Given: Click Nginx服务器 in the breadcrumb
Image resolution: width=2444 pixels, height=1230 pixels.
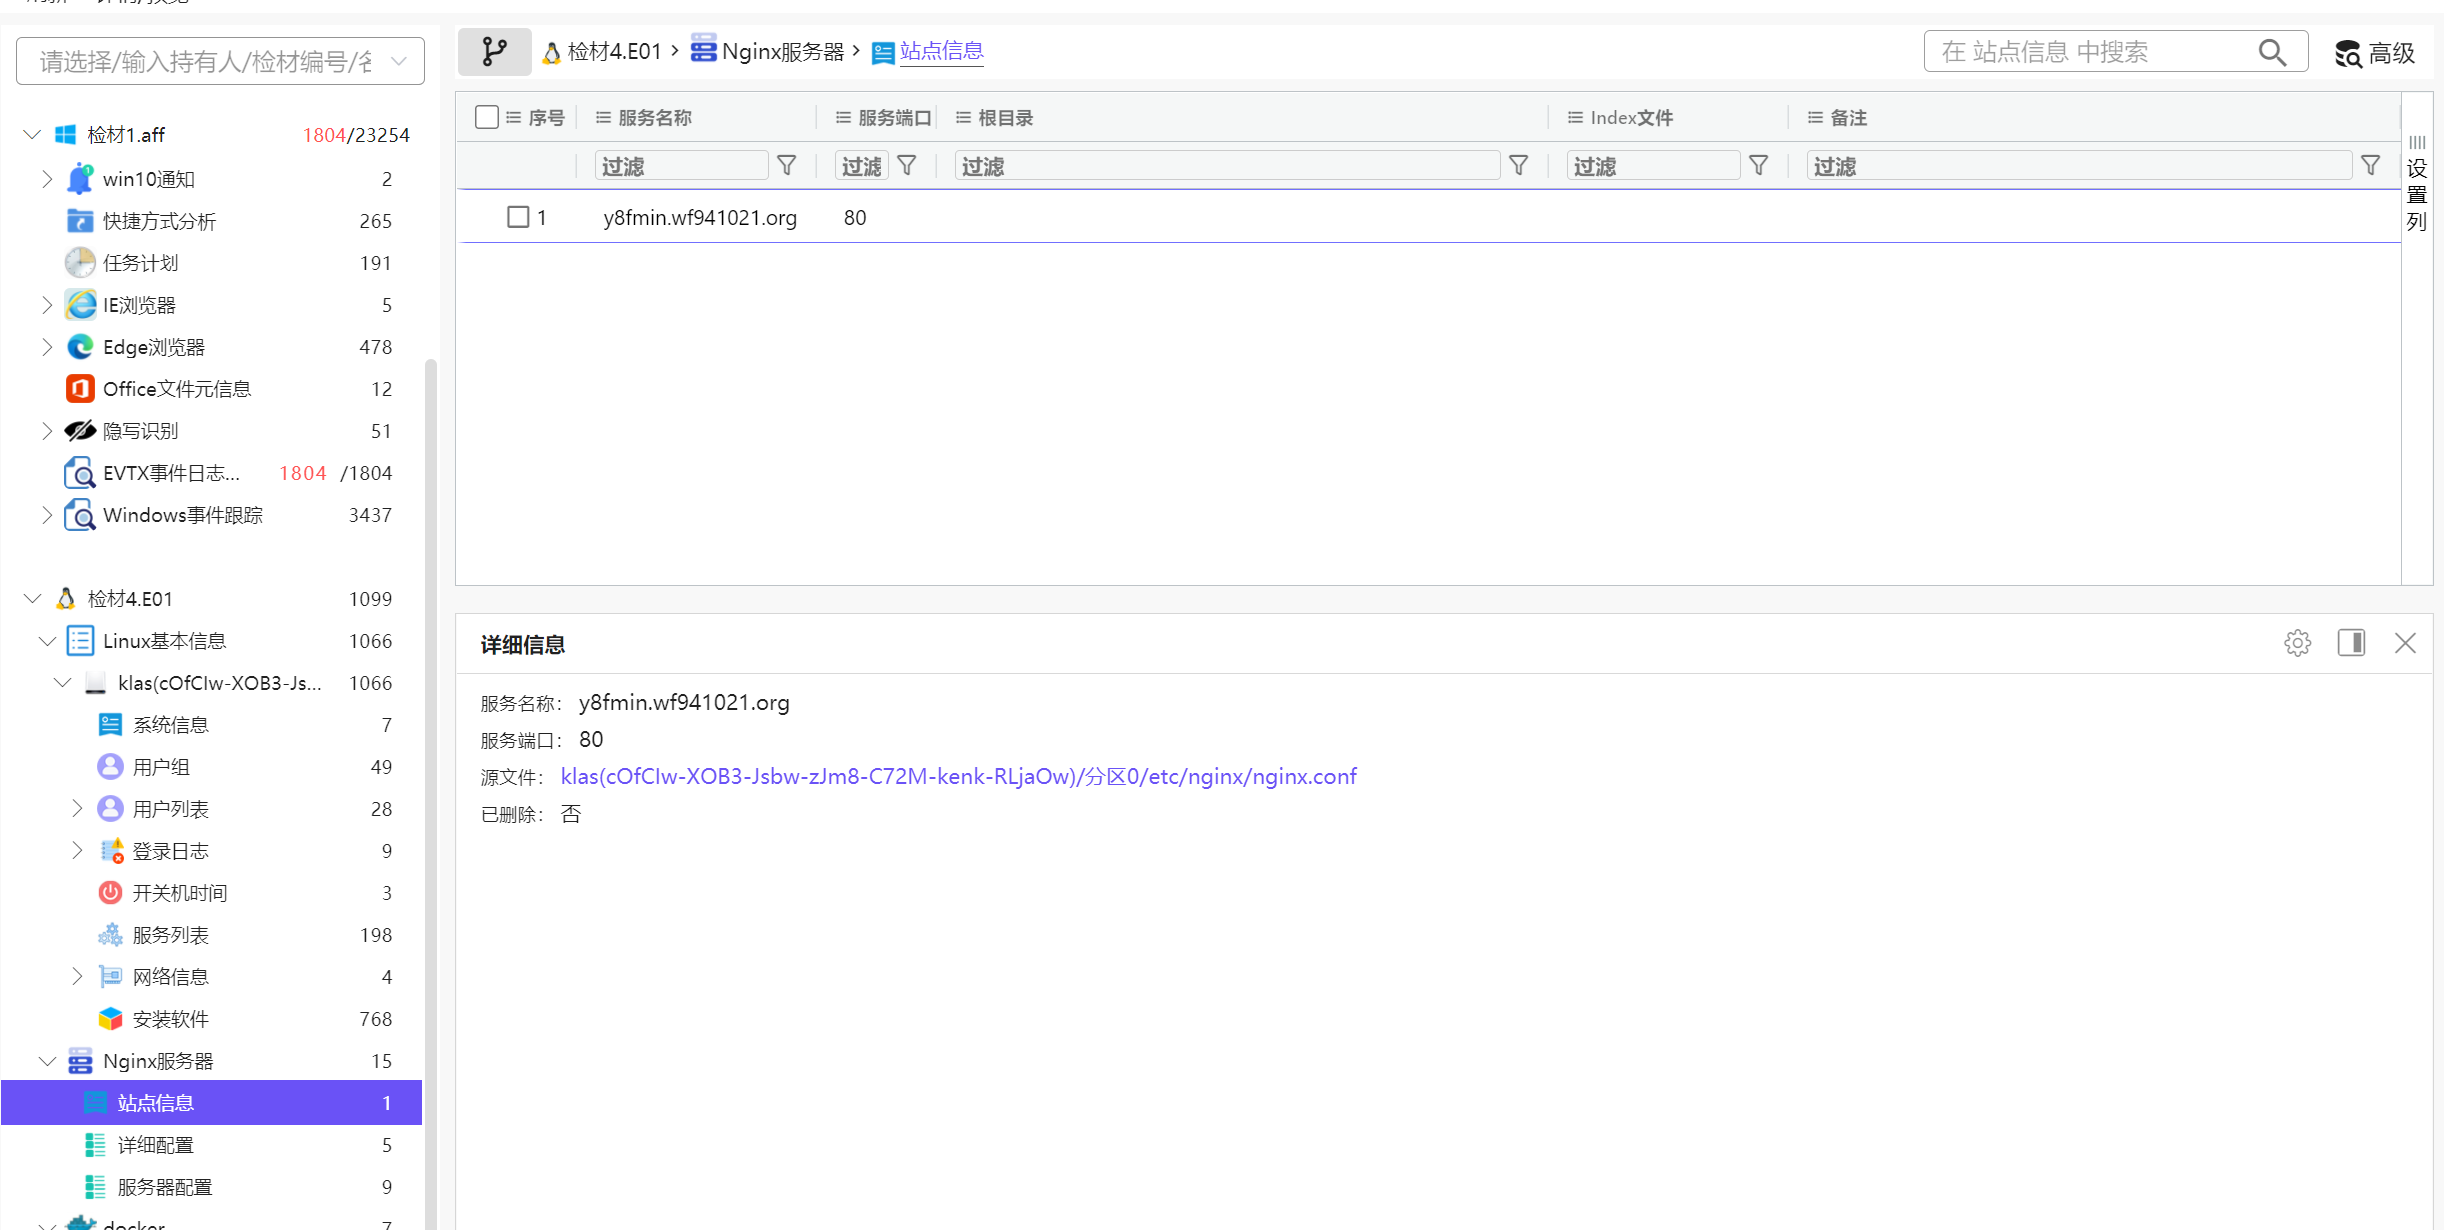Looking at the screenshot, I should click(x=782, y=52).
